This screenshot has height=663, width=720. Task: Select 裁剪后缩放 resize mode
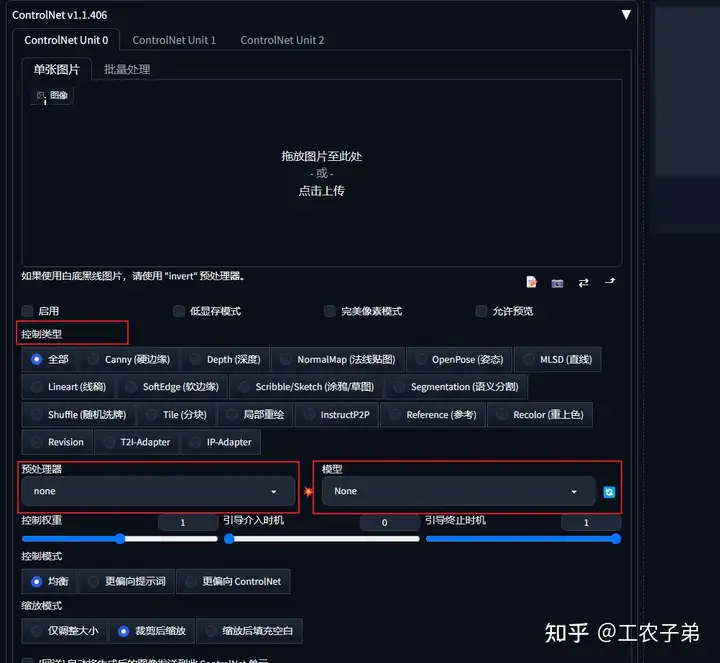(152, 631)
